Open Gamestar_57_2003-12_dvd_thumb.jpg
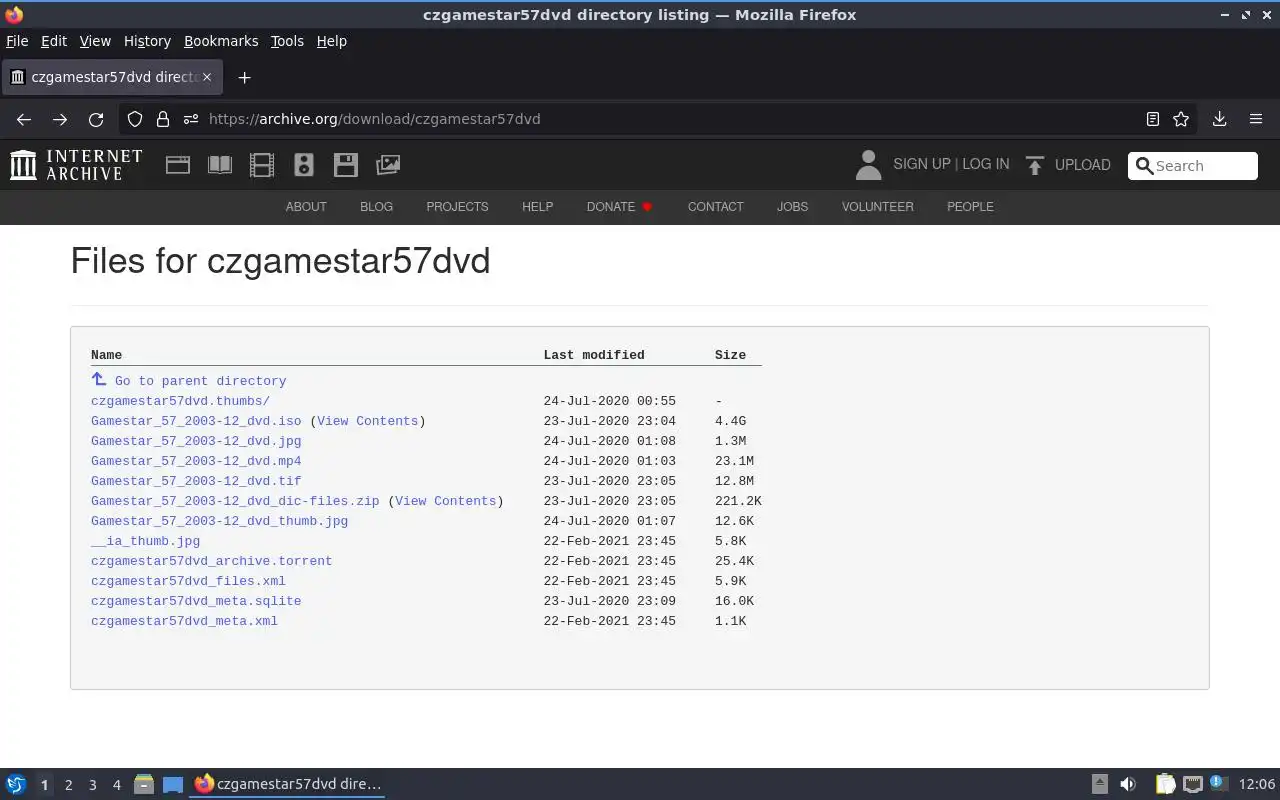The height and width of the screenshot is (800, 1280). (219, 521)
